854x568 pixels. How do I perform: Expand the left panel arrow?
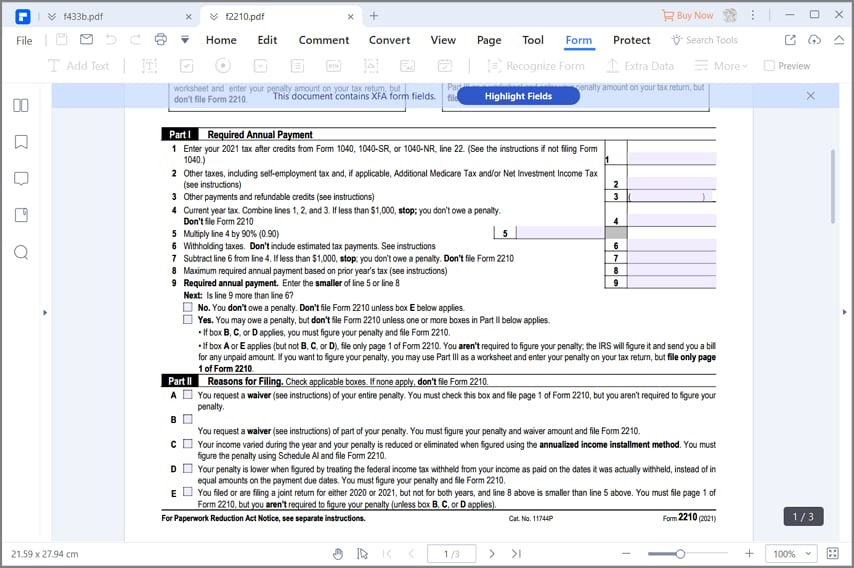[45, 313]
